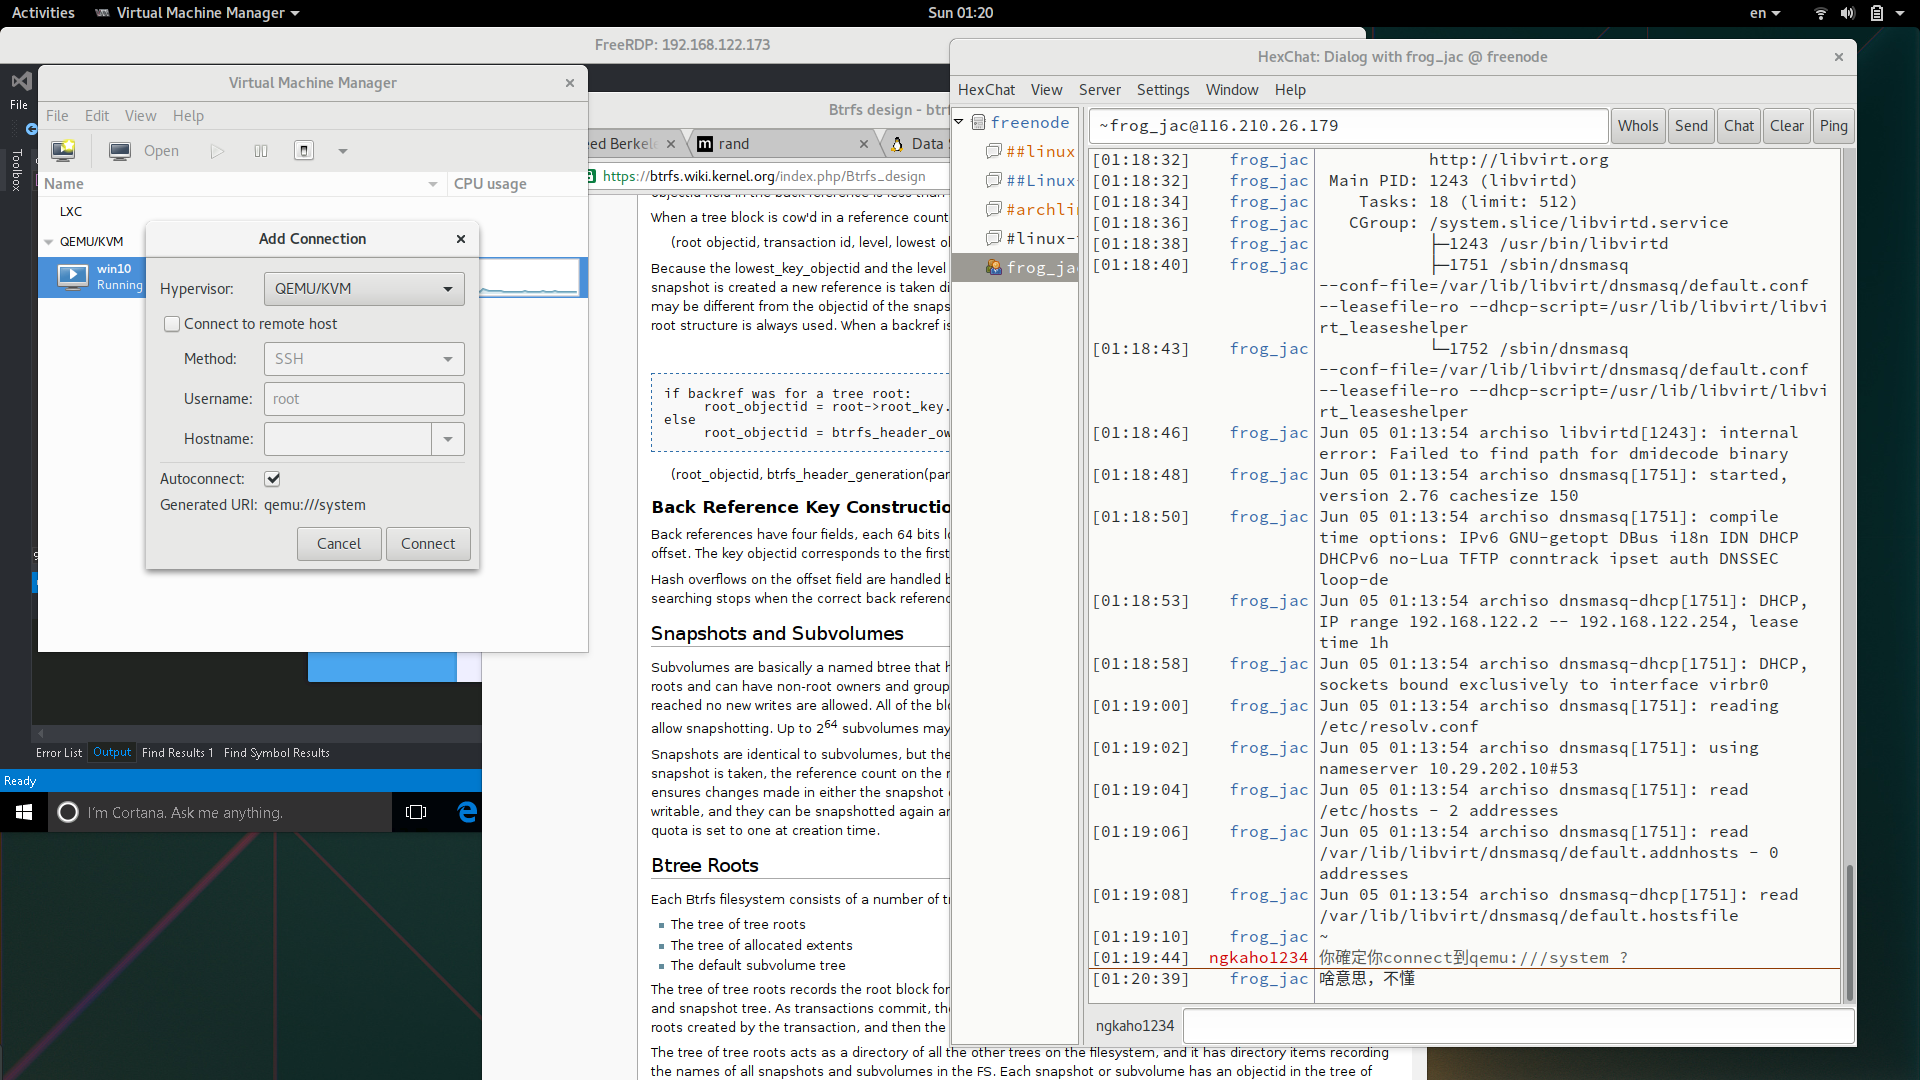The image size is (1920, 1080).
Task: Click the HexChat message input box
Action: 1518,1026
